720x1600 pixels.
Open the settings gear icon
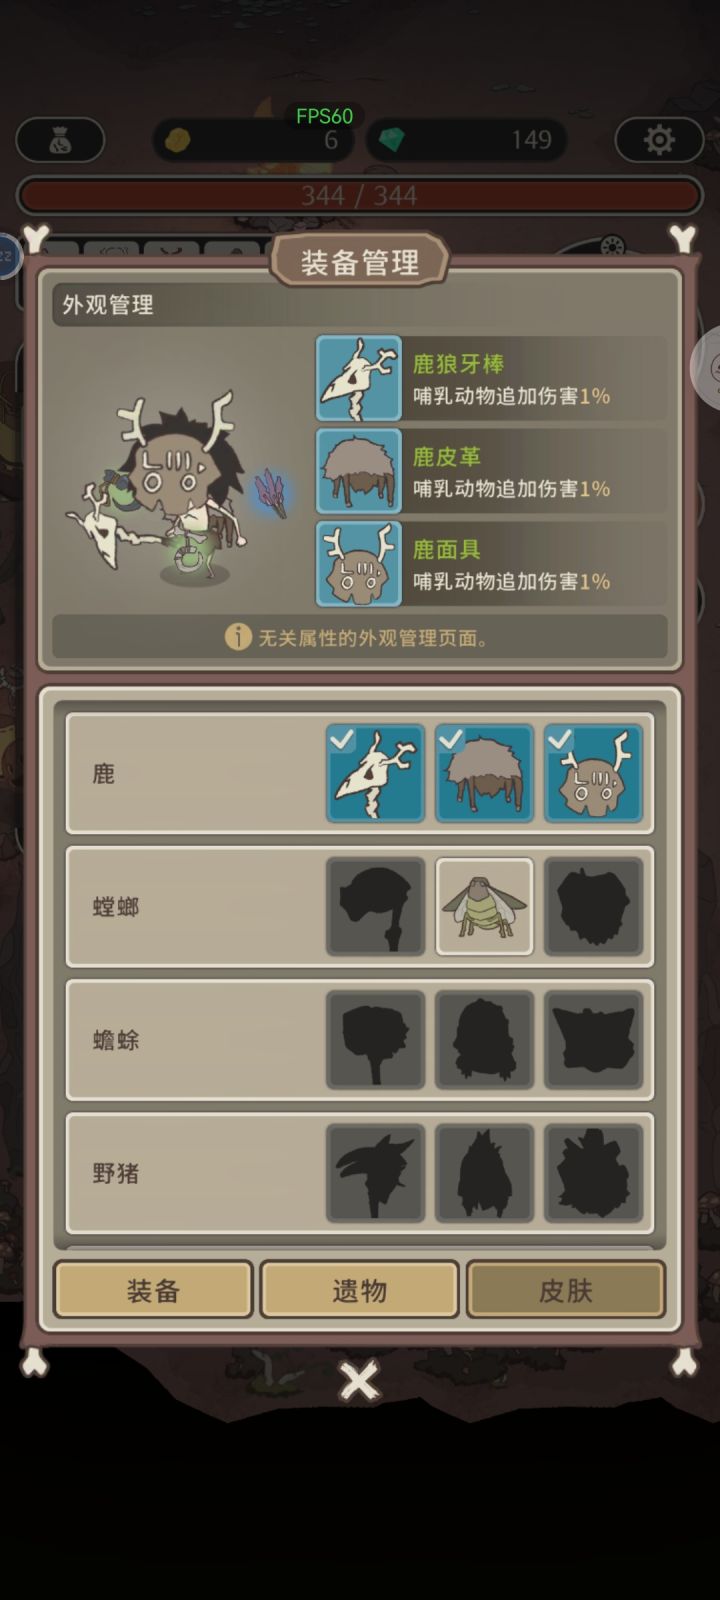click(x=658, y=140)
